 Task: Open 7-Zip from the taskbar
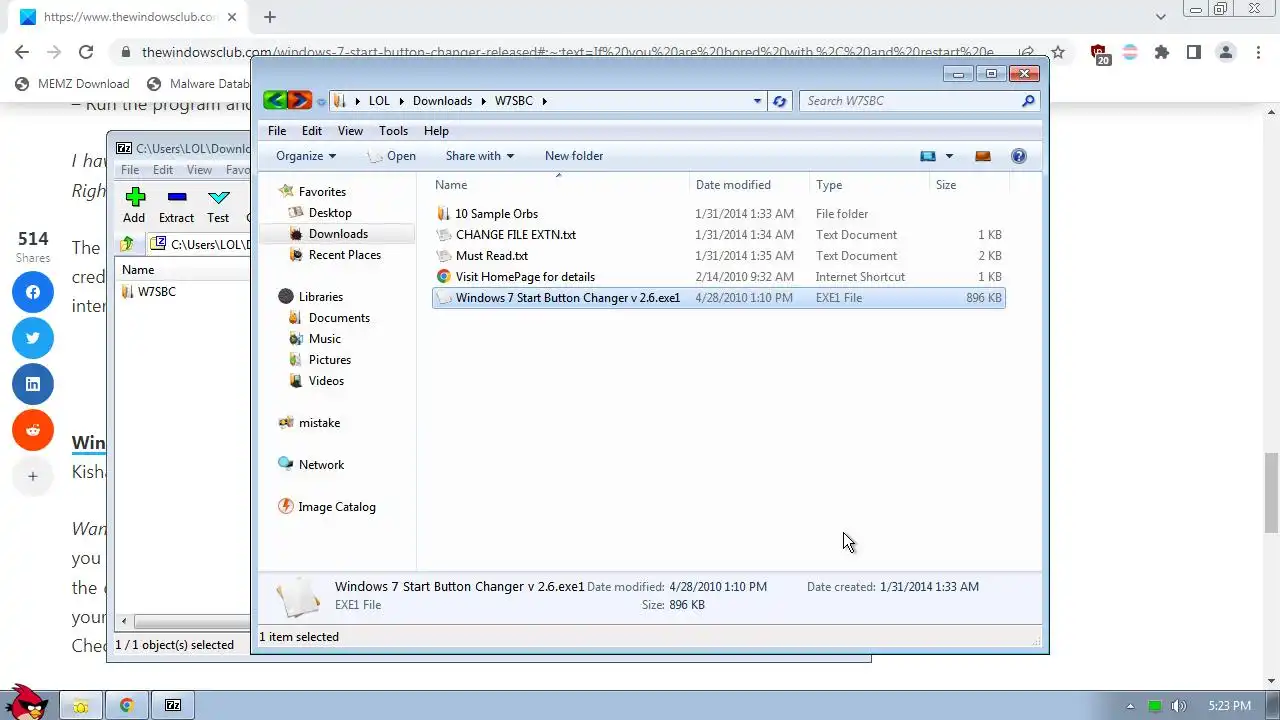click(173, 705)
